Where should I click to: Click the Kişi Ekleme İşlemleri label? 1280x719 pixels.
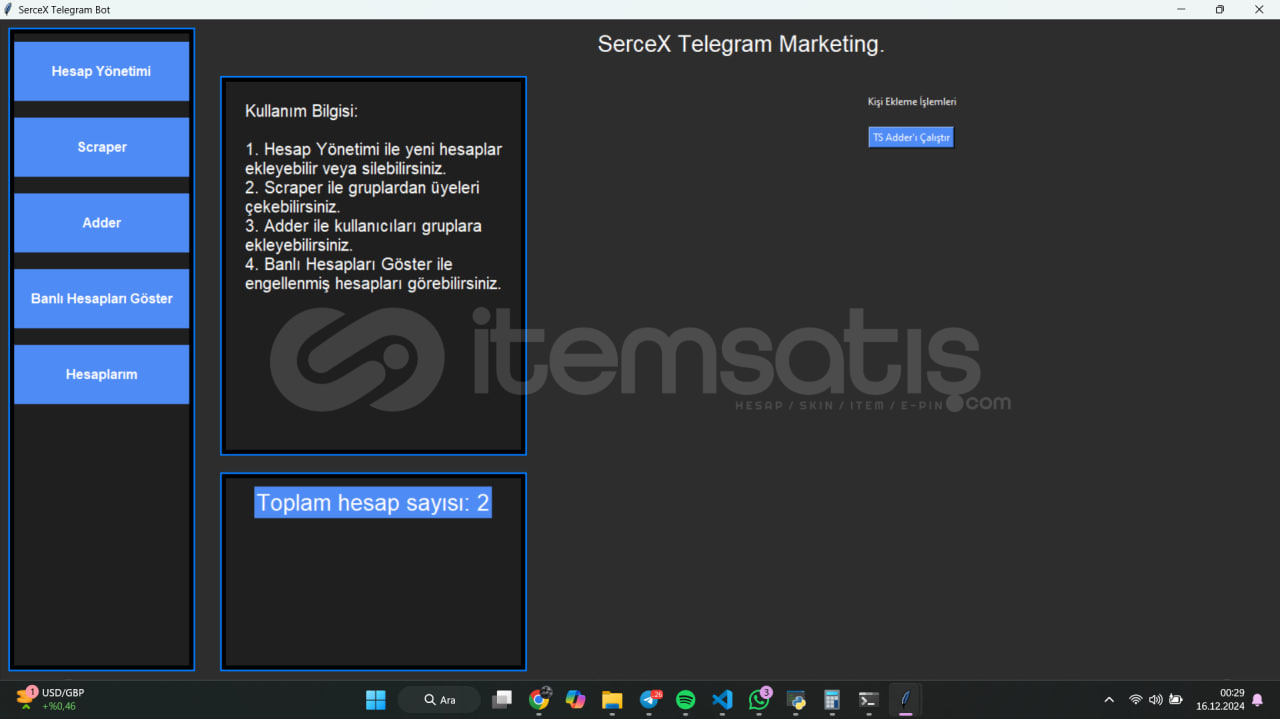coord(912,102)
